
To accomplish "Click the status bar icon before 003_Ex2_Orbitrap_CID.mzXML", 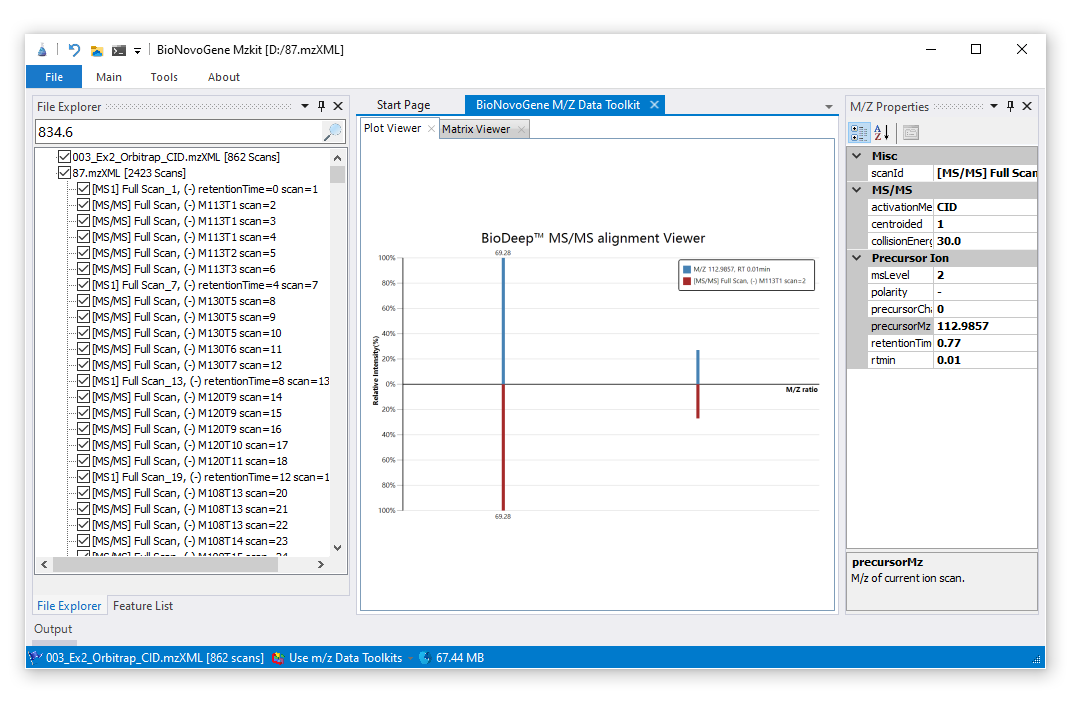I will [x=35, y=658].
